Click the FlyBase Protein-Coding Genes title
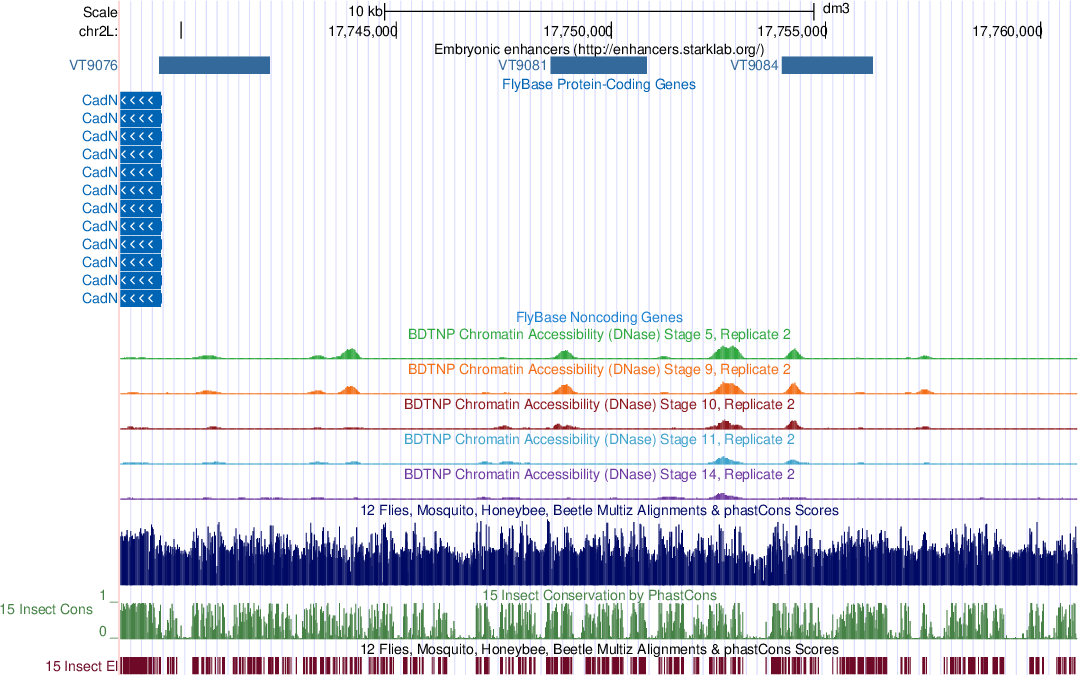 (599, 85)
